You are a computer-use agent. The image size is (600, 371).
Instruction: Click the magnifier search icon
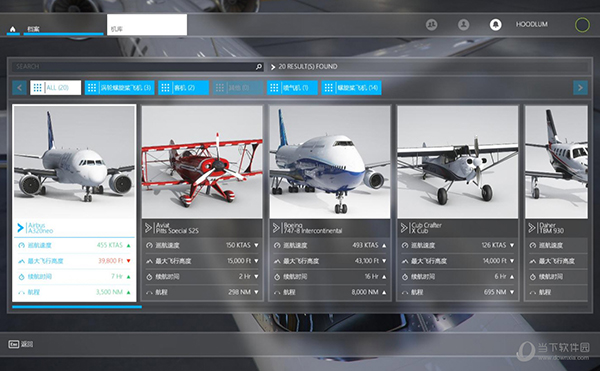pyautogui.click(x=259, y=67)
